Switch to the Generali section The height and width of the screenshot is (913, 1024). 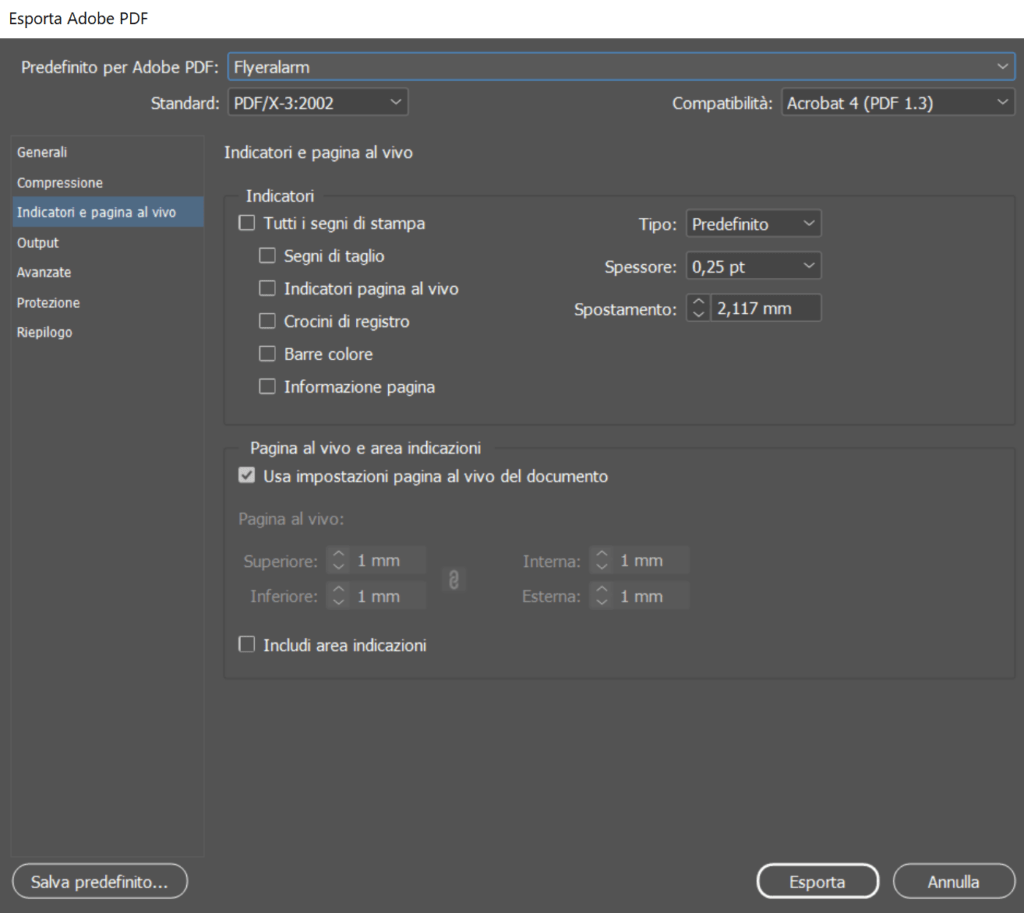coord(42,152)
